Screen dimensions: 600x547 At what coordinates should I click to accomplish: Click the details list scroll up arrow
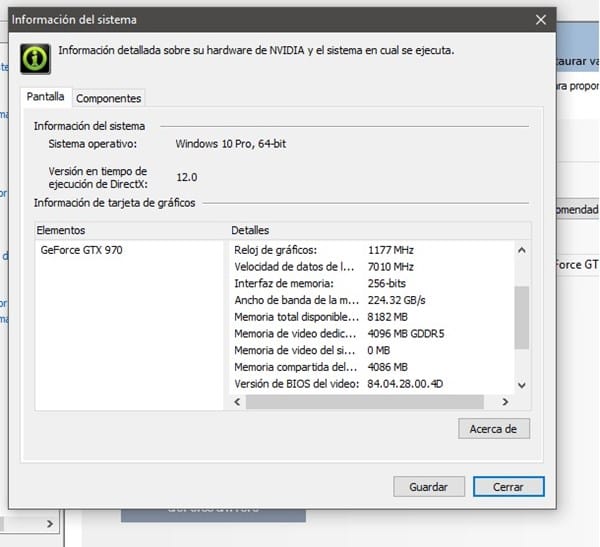522,250
